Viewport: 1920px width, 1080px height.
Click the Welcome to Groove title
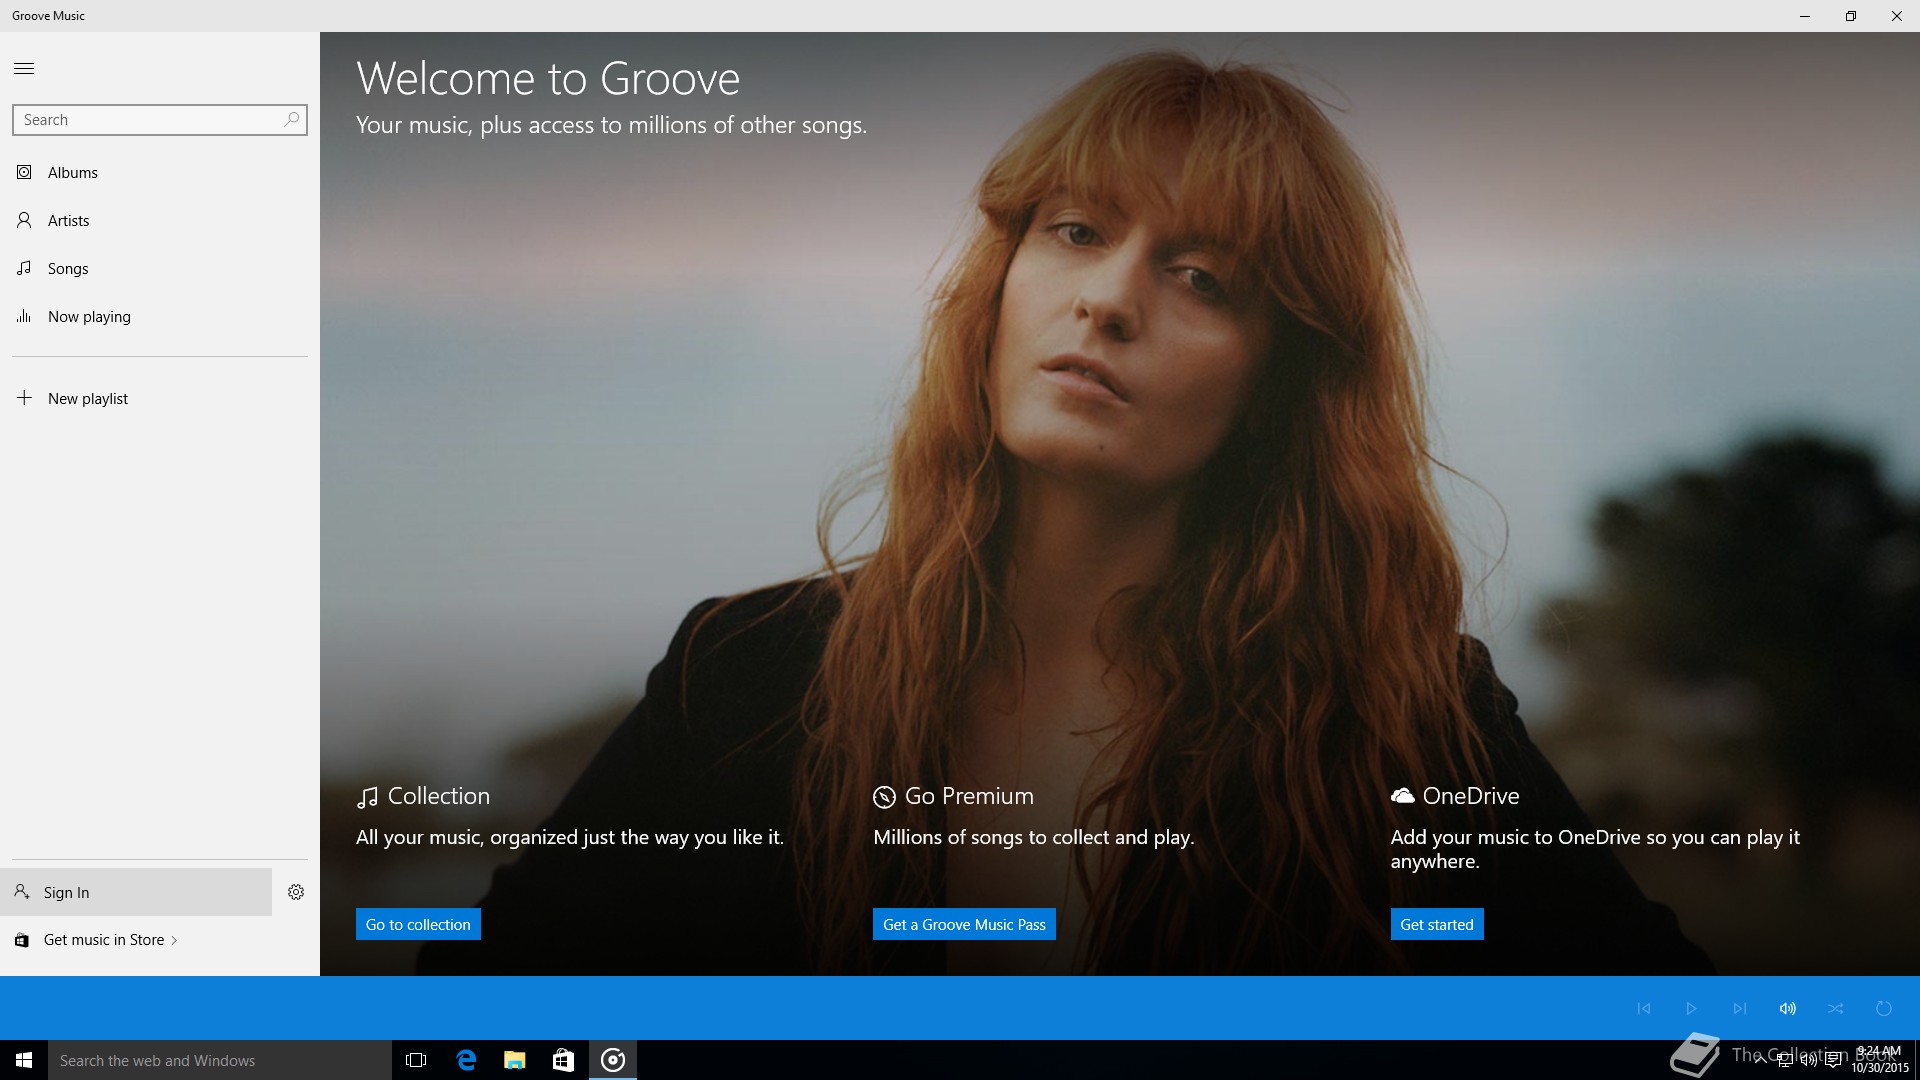coord(548,78)
